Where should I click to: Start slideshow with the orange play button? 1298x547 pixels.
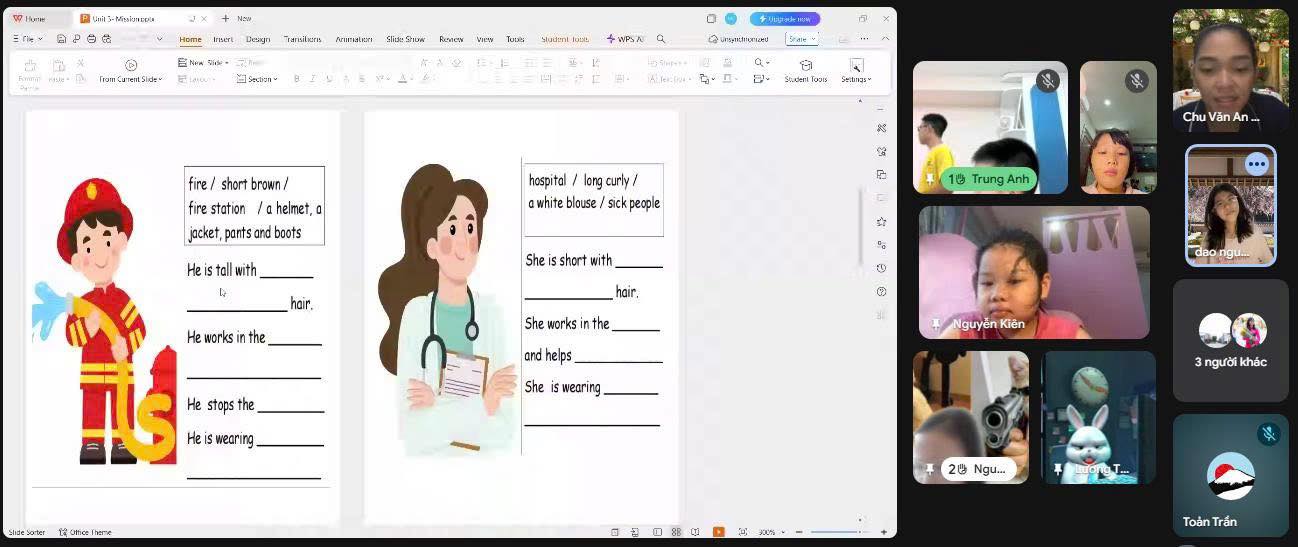point(718,532)
